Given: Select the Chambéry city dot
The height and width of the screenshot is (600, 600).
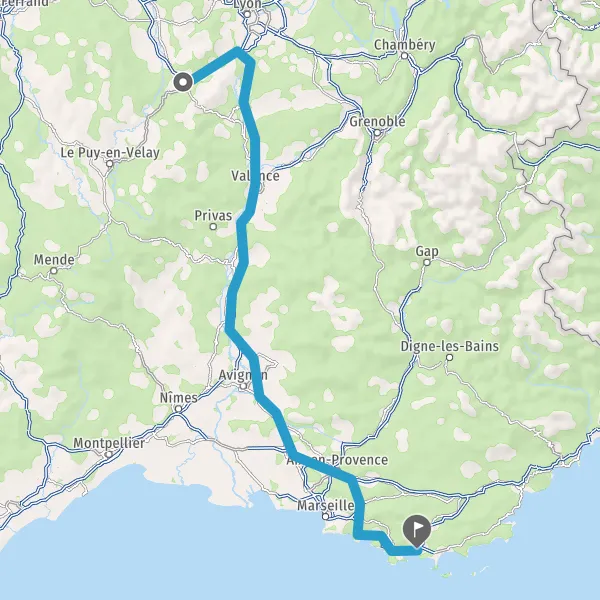Looking at the screenshot, I should (405, 56).
